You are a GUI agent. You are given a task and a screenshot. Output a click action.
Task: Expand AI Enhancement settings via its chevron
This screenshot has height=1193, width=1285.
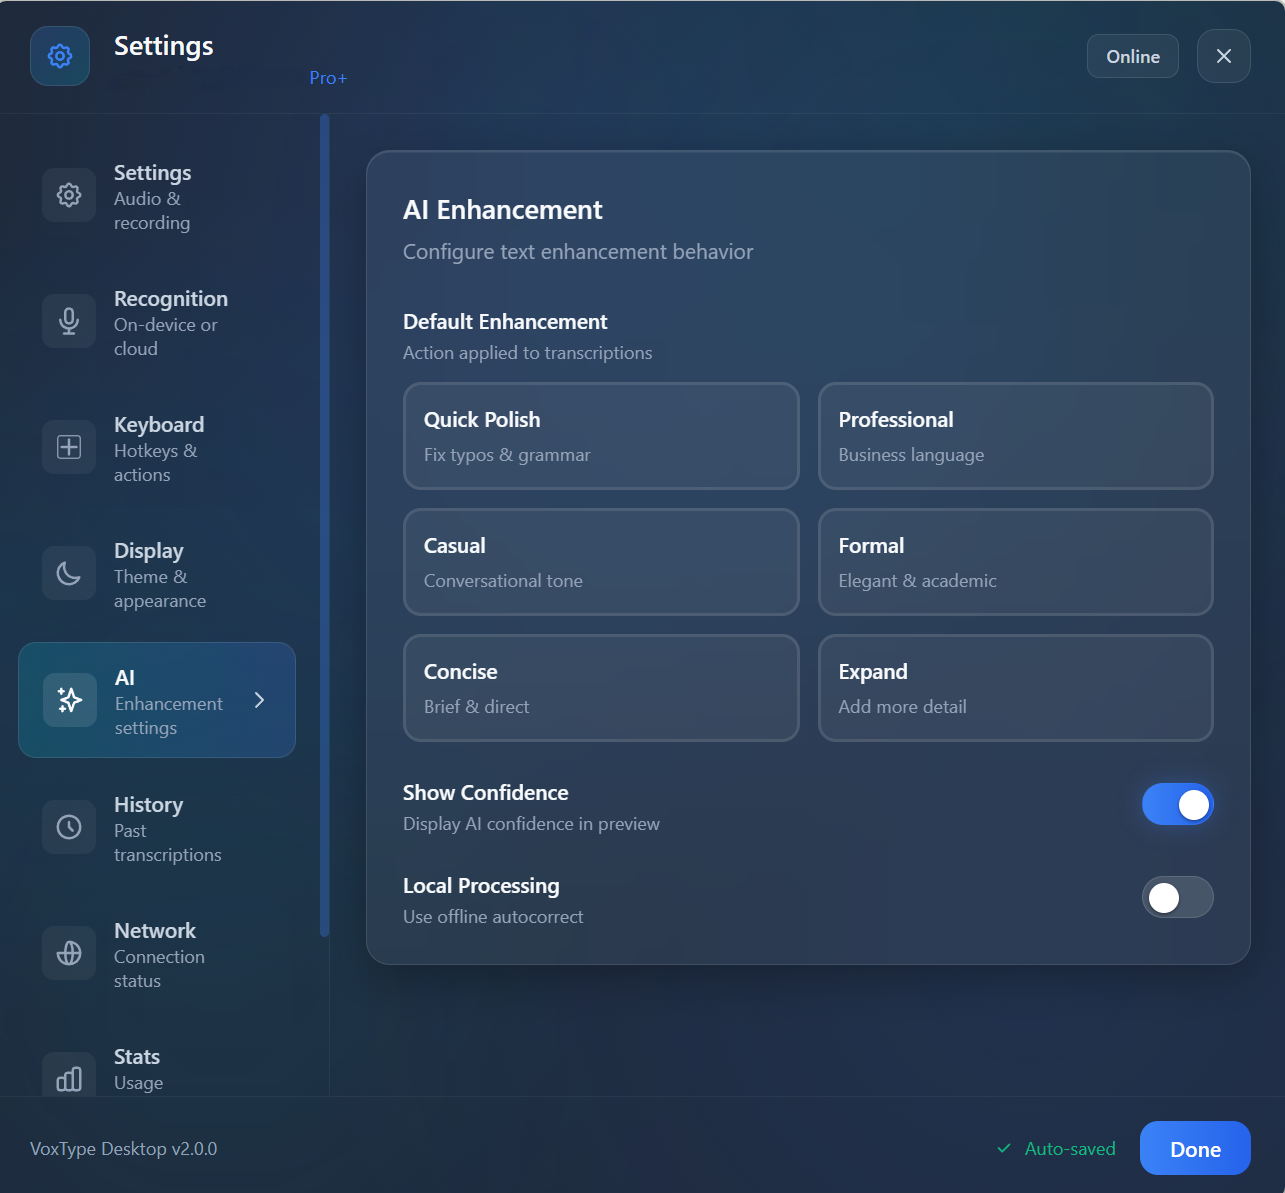pos(259,700)
